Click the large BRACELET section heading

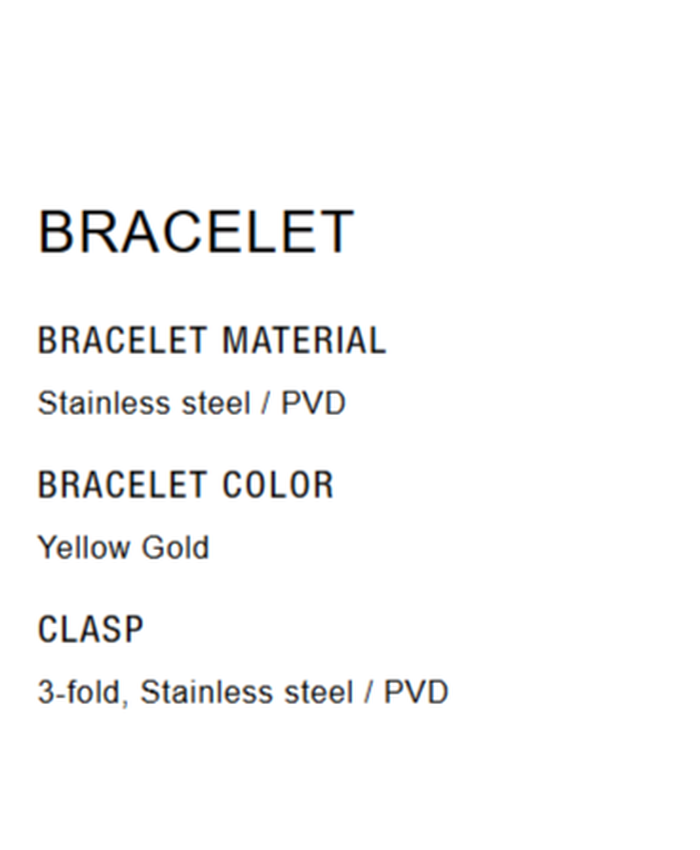pos(196,232)
